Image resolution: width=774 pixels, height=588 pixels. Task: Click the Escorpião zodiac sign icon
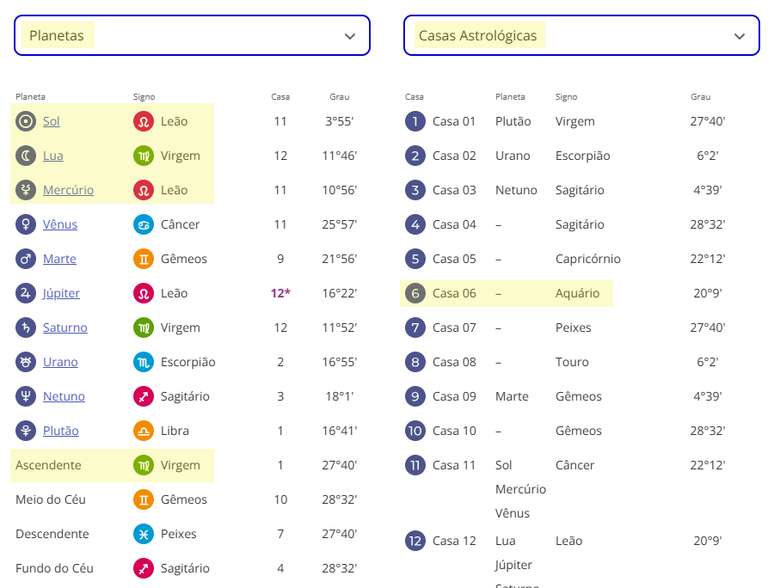[144, 362]
